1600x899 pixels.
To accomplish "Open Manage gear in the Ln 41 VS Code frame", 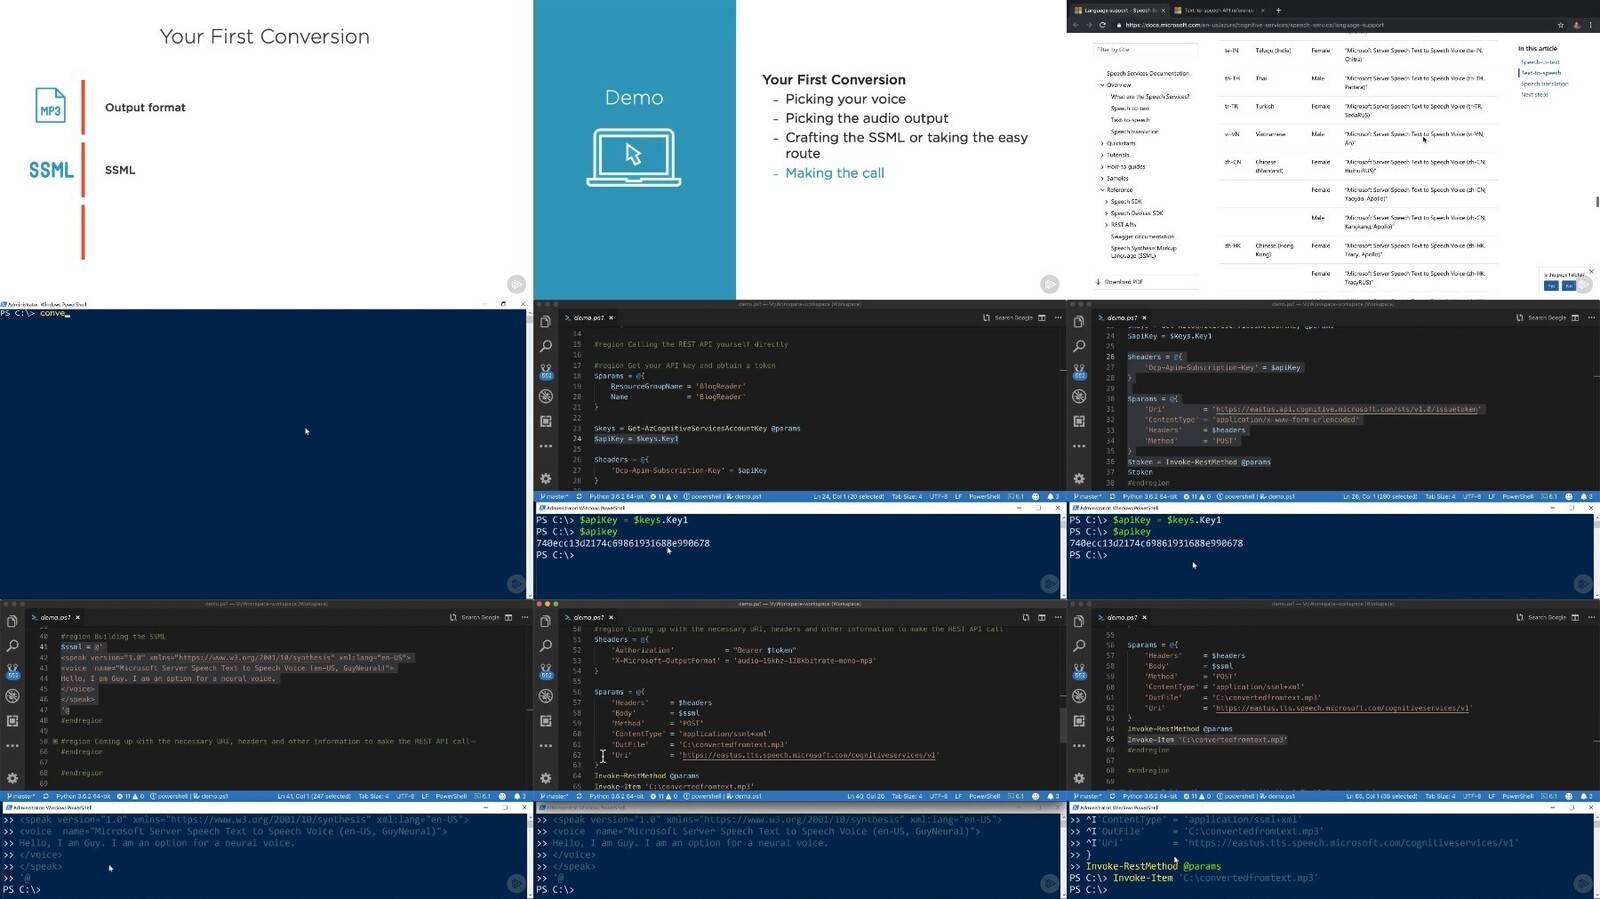I will point(12,778).
